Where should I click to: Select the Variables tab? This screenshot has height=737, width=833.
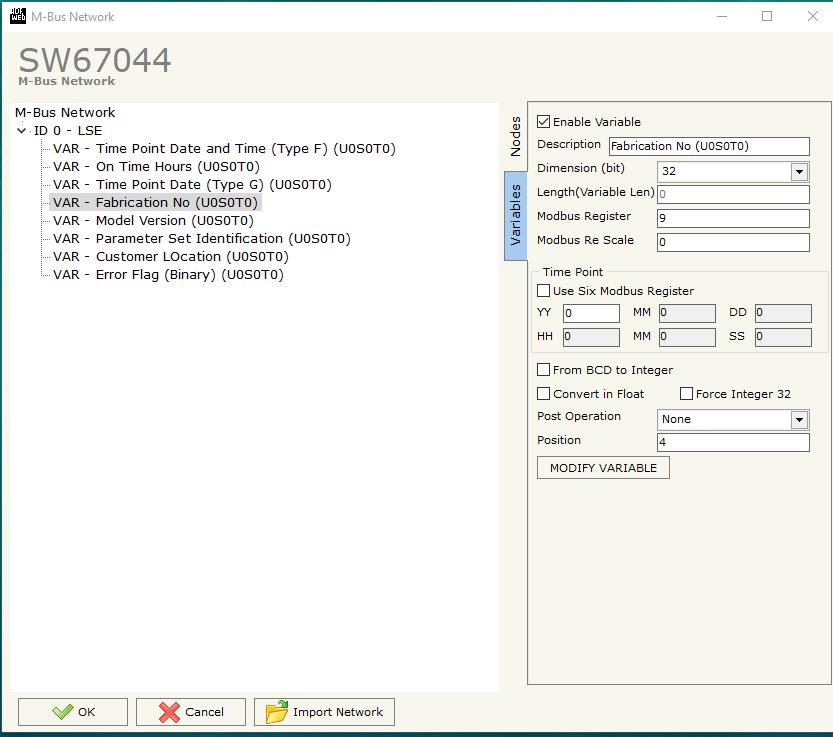coord(515,215)
